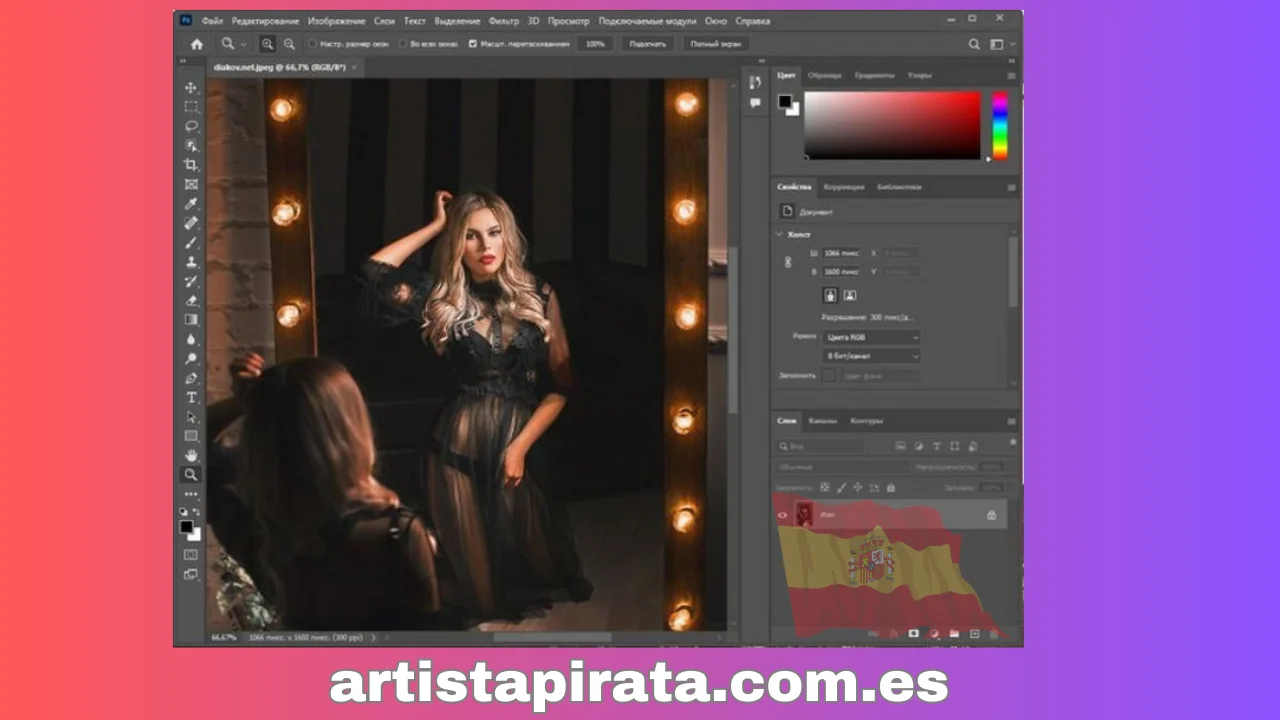This screenshot has height=720, width=1280.
Task: Open the Файл menu
Action: (x=212, y=20)
